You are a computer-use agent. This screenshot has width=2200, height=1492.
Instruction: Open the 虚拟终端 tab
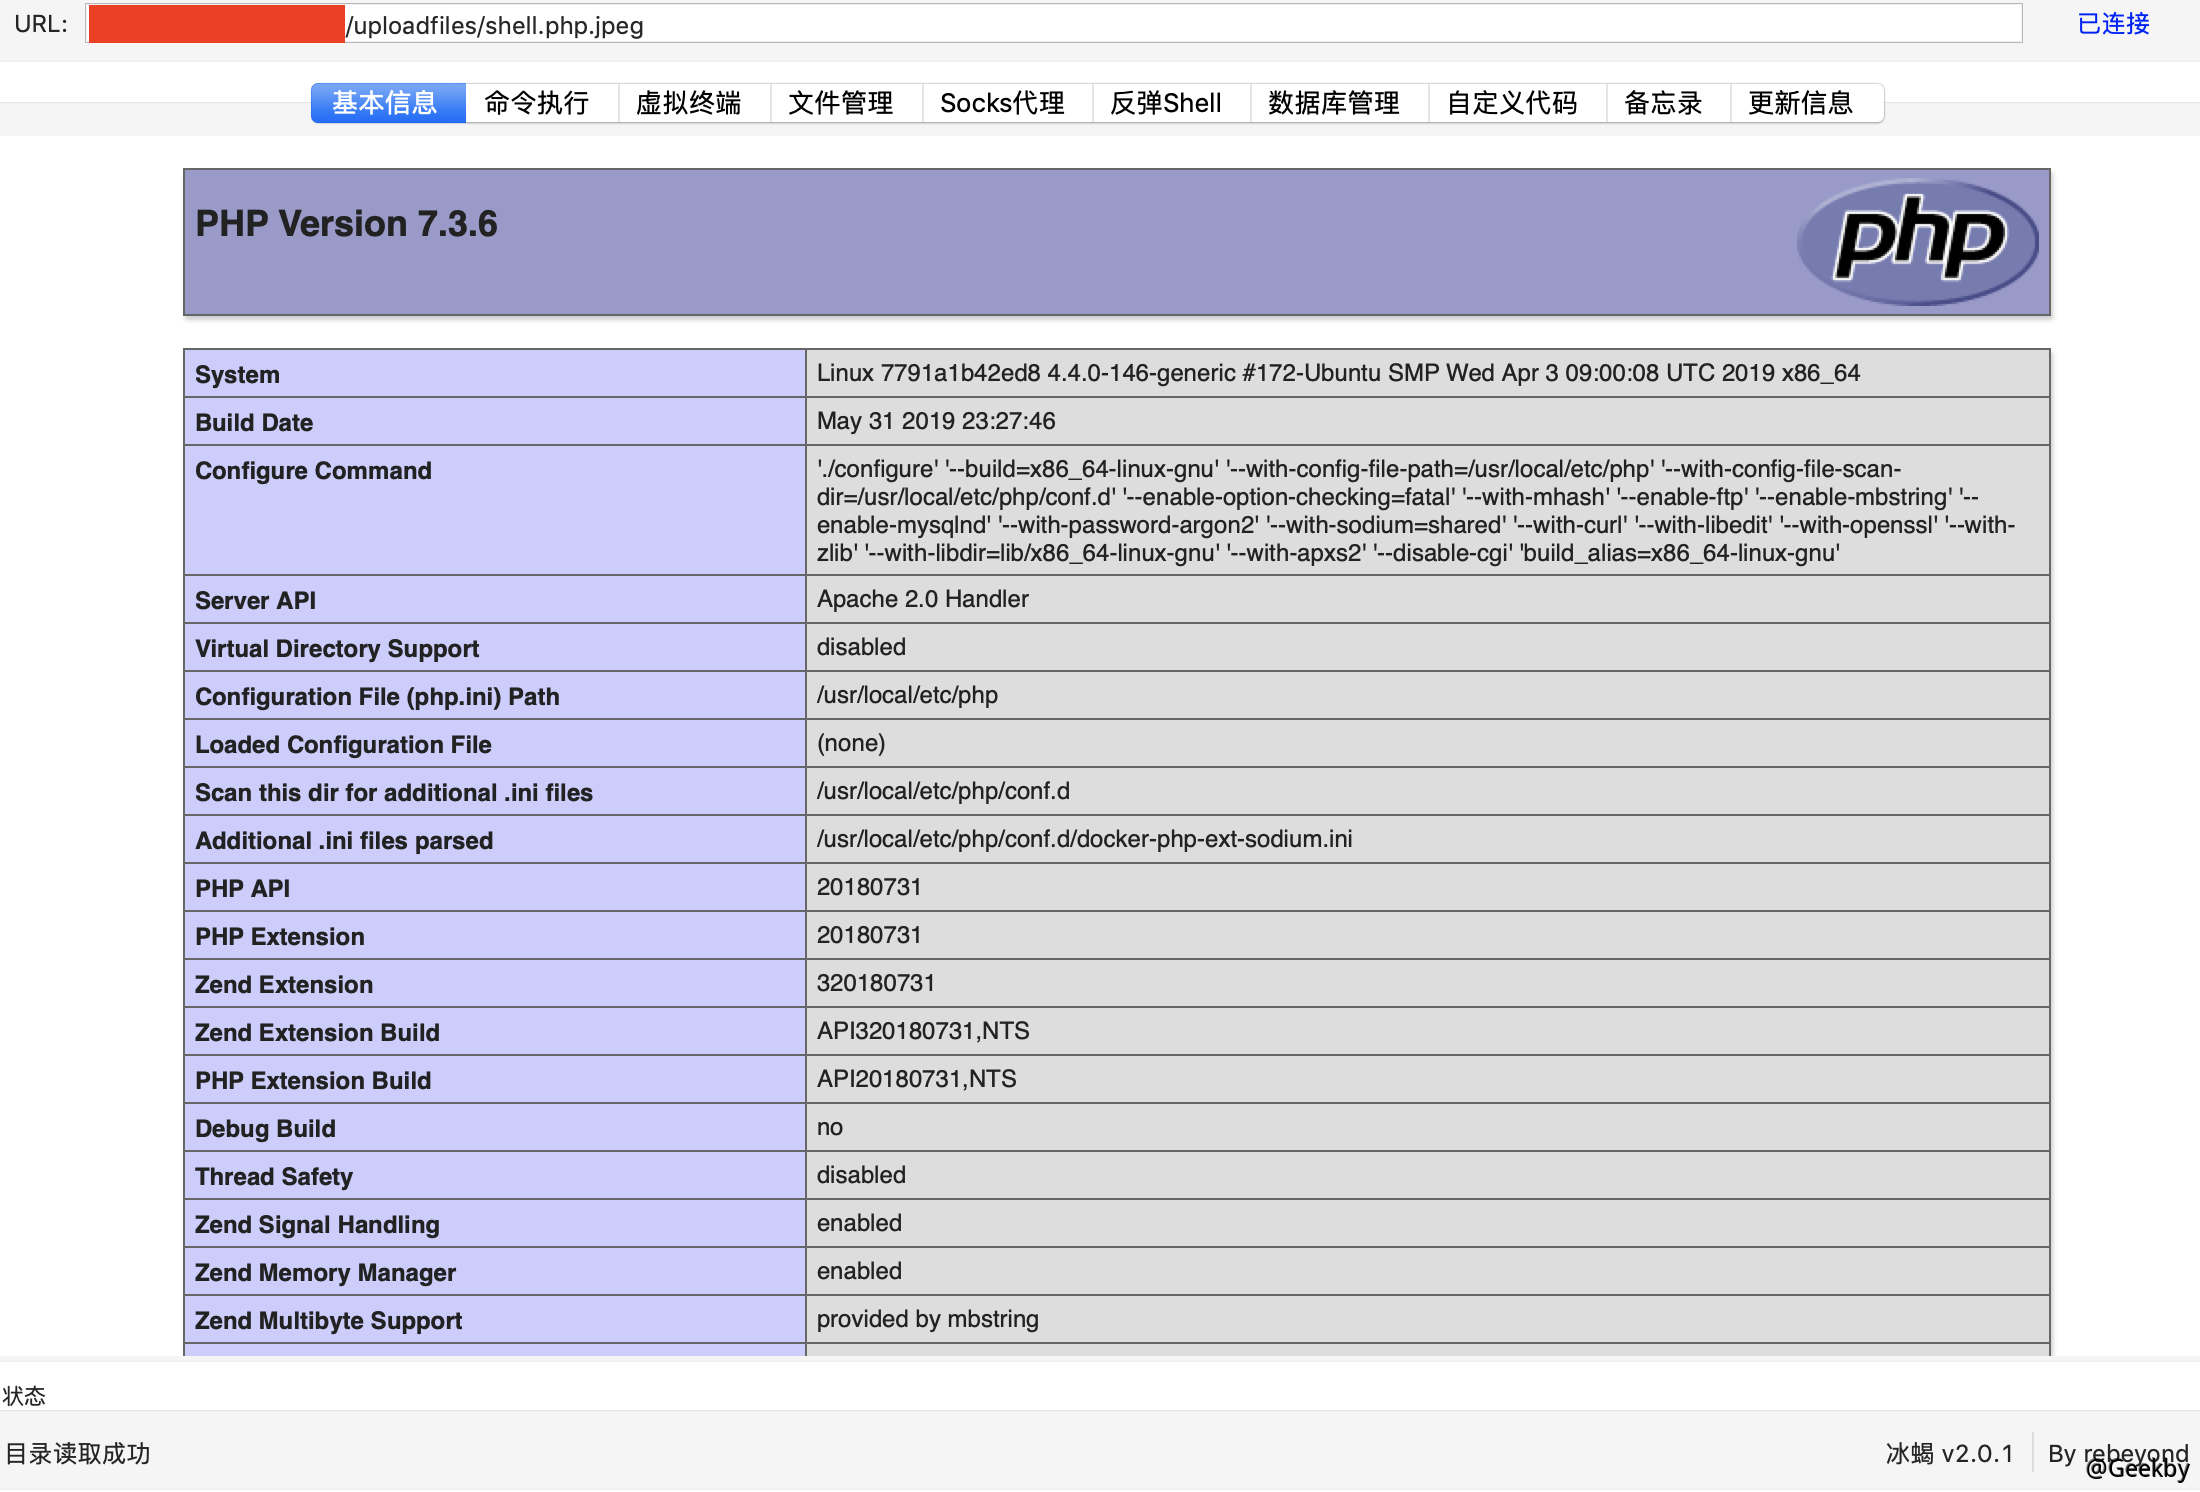click(691, 103)
